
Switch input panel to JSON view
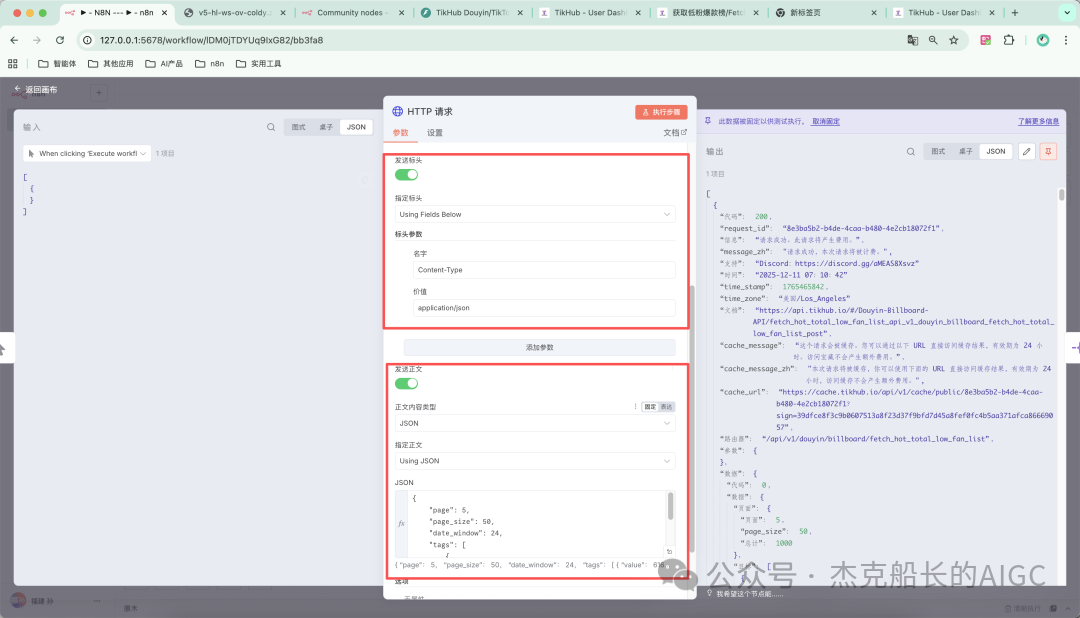[x=356, y=127]
